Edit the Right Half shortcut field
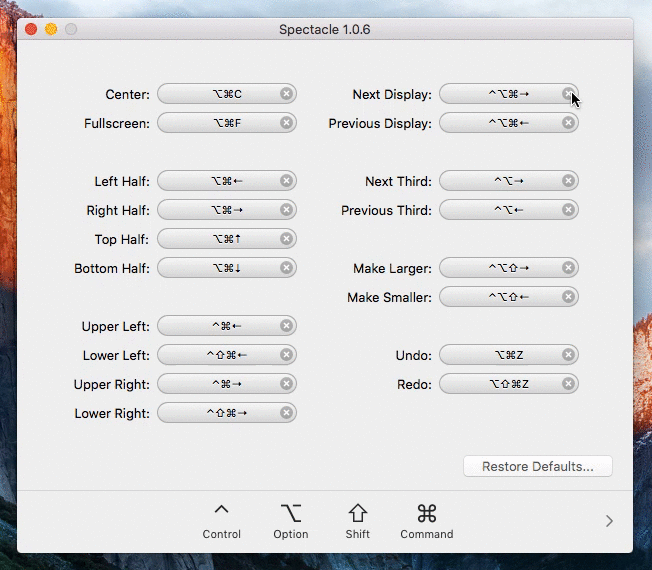This screenshot has height=570, width=652. coord(227,210)
